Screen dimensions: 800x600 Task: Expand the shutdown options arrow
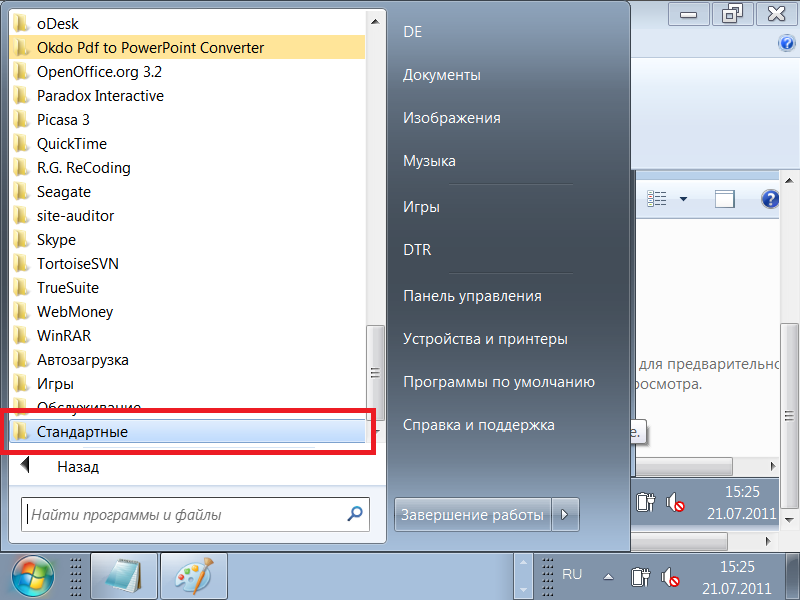click(565, 515)
